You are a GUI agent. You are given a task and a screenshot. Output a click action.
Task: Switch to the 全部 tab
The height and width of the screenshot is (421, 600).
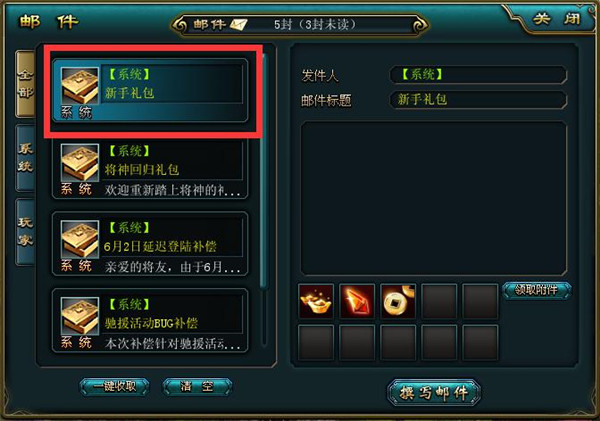[25, 84]
